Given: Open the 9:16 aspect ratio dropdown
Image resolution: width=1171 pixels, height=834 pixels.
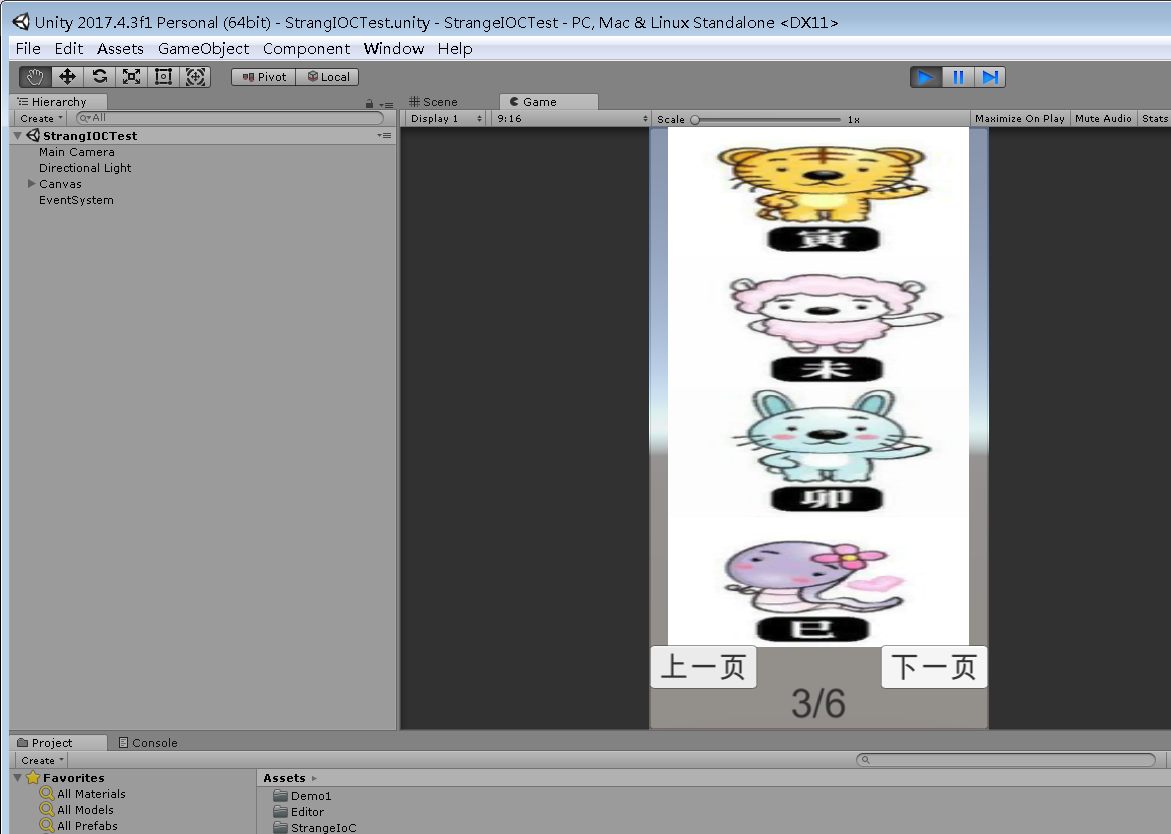Looking at the screenshot, I should [570, 118].
